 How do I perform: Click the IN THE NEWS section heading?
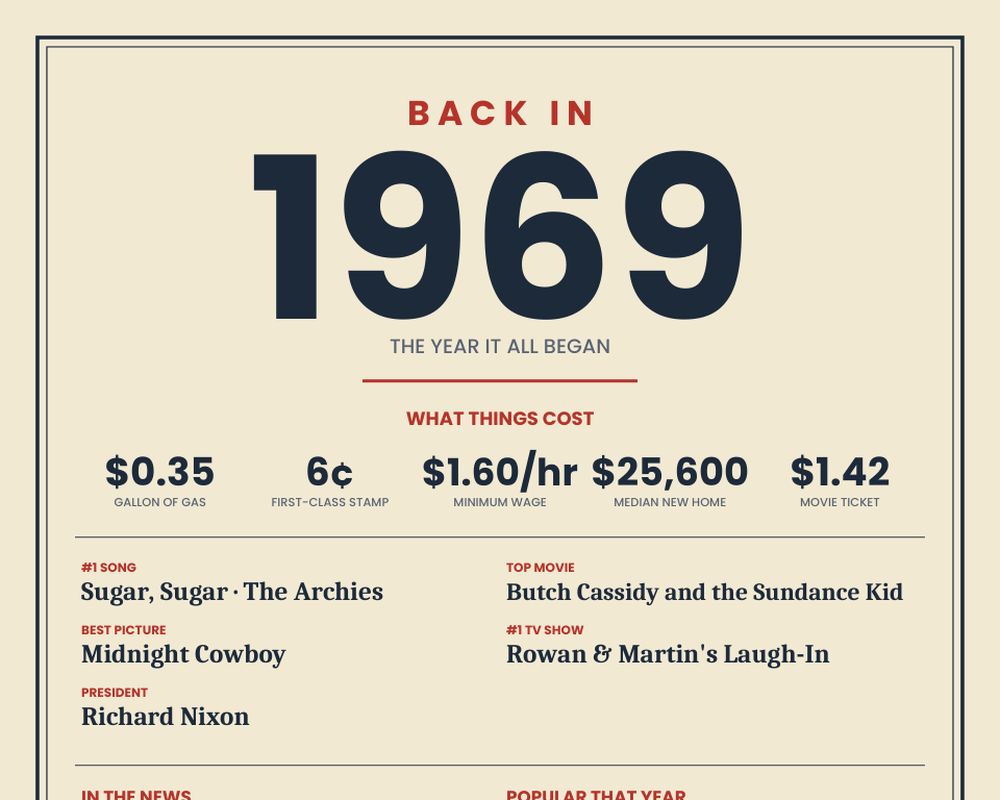click(136, 794)
